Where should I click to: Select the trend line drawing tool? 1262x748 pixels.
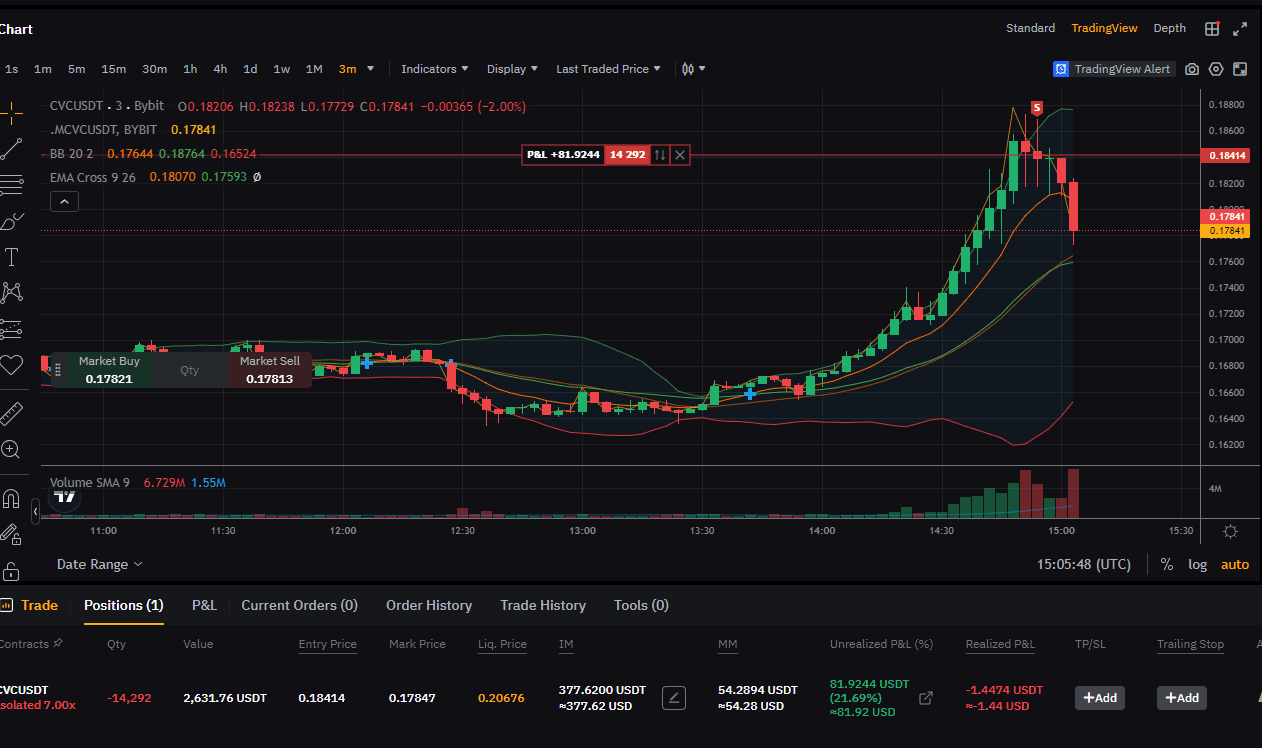[x=11, y=149]
